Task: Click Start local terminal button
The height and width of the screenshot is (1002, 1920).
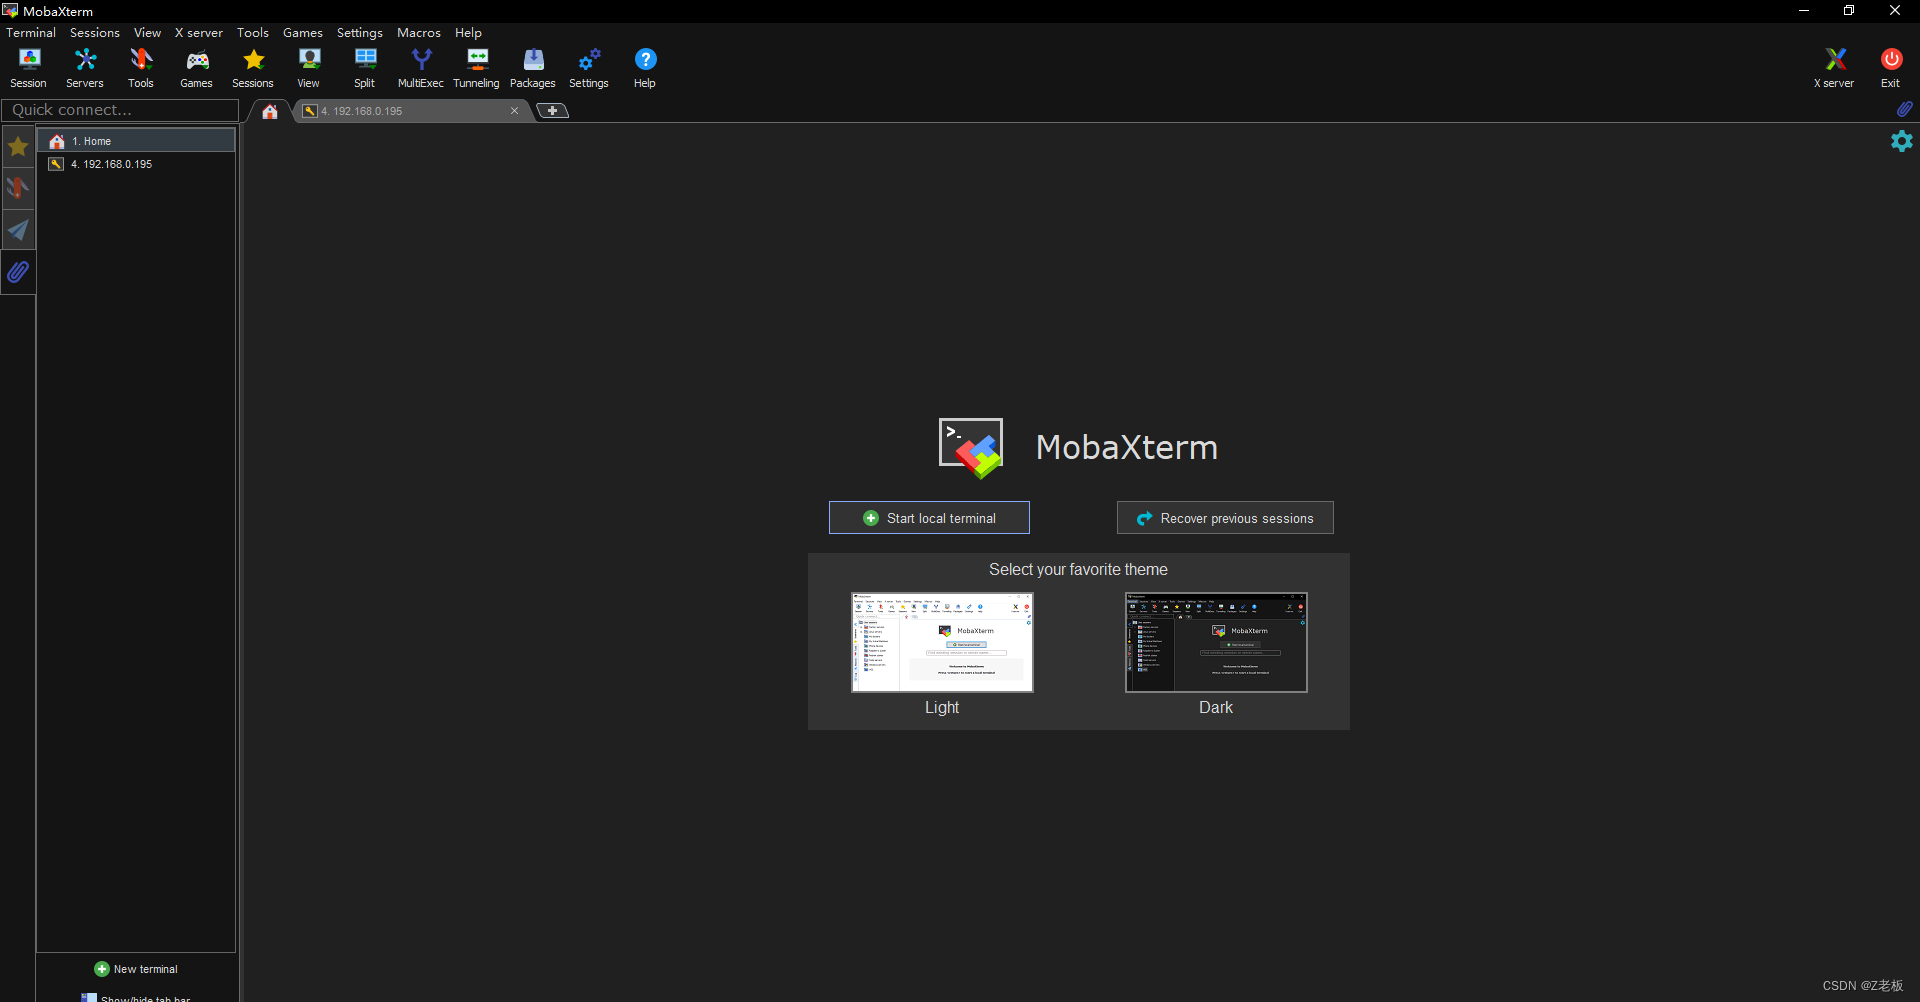Action: point(929,518)
